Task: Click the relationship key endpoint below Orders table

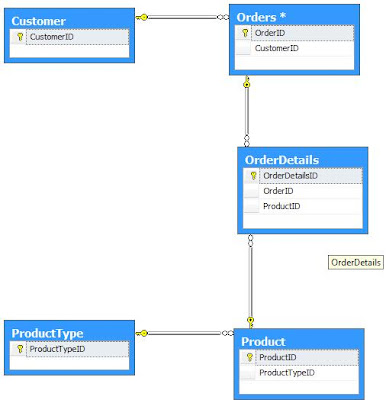Action: point(246,82)
